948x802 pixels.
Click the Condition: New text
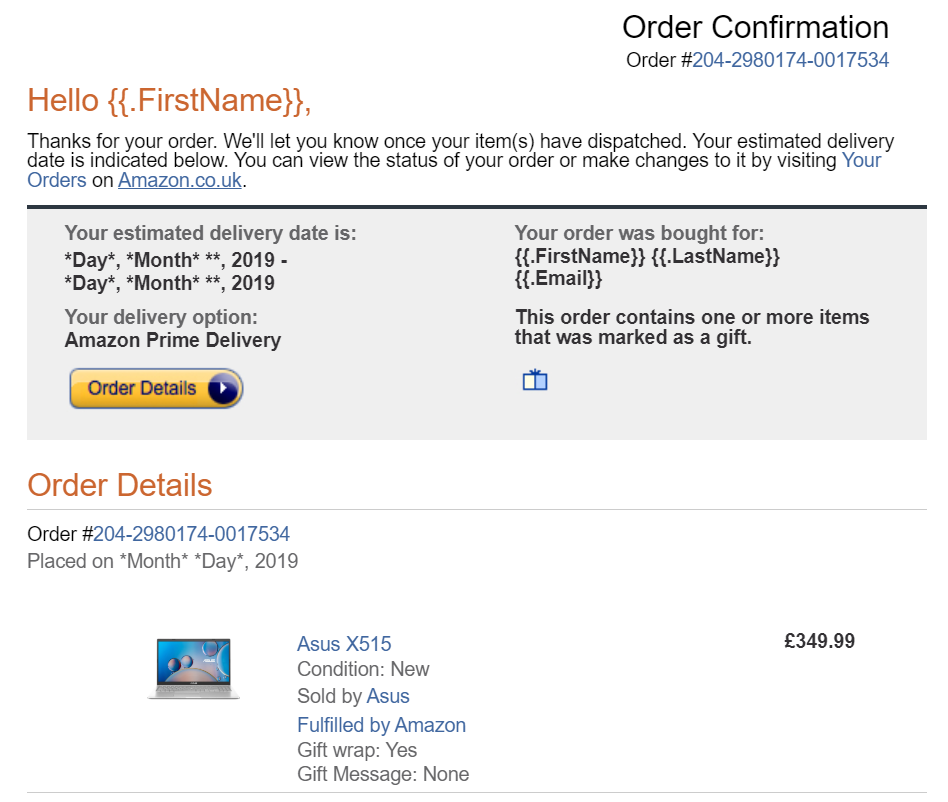coord(363,669)
